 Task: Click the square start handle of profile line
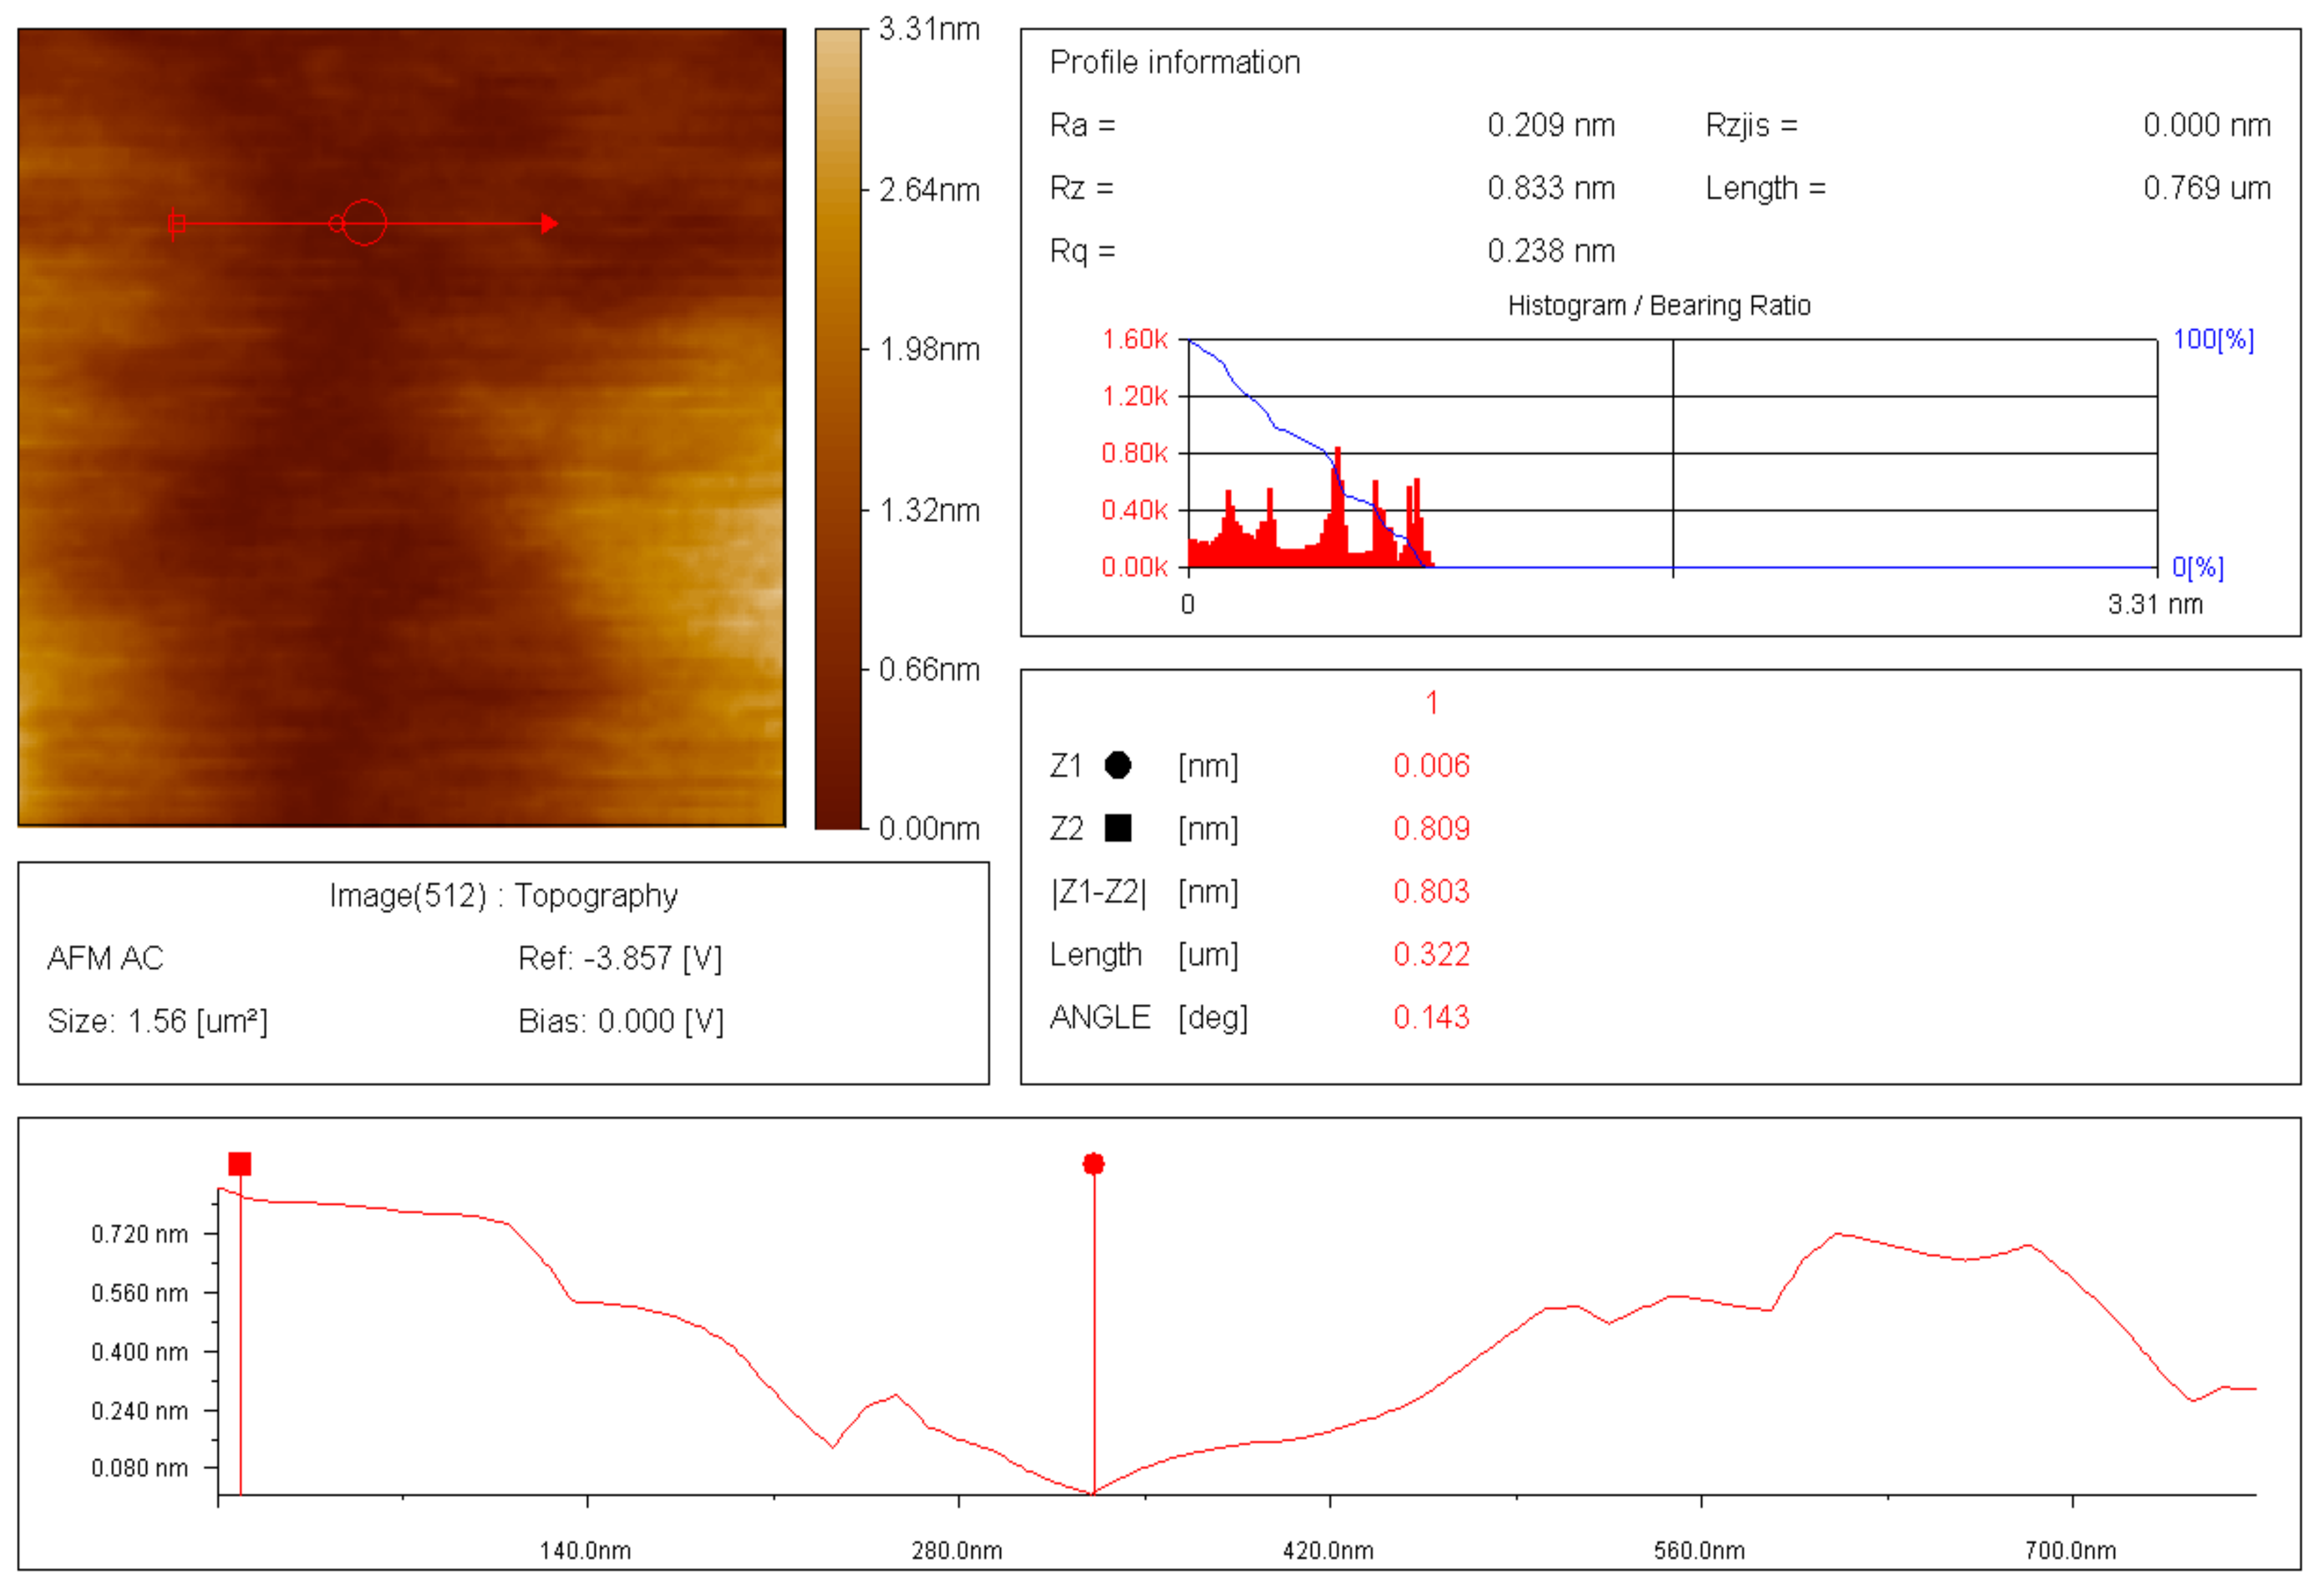pyautogui.click(x=177, y=223)
